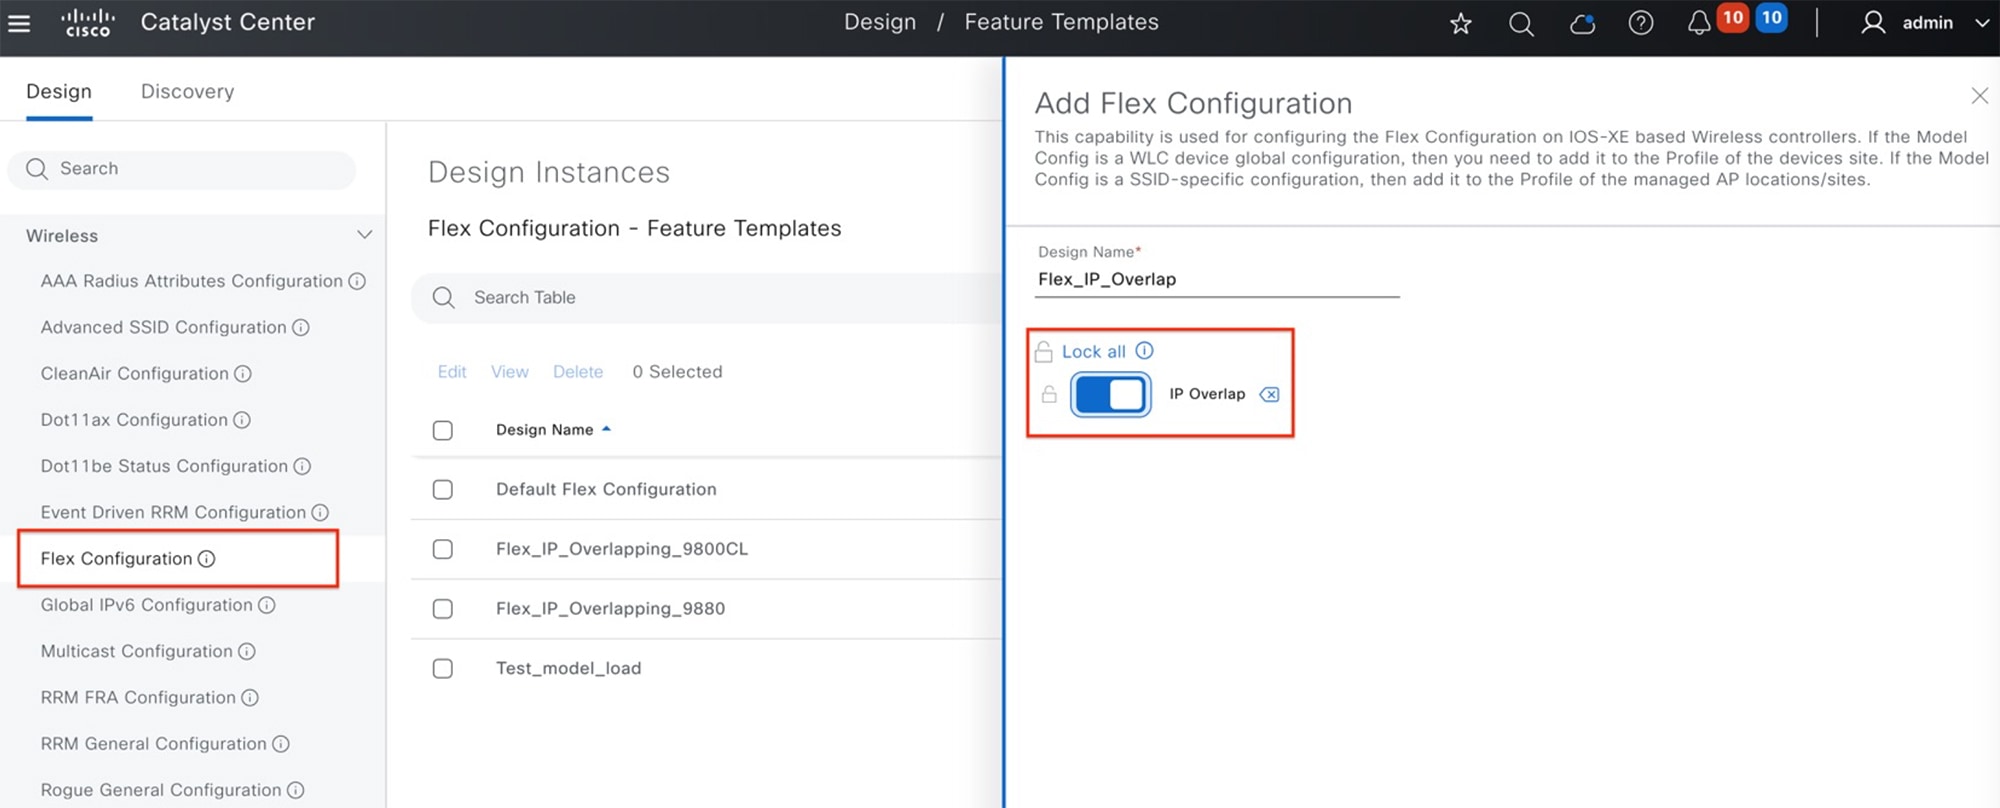Open the hamburger navigation menu
Viewport: 2000px width, 808px height.
coord(19,22)
